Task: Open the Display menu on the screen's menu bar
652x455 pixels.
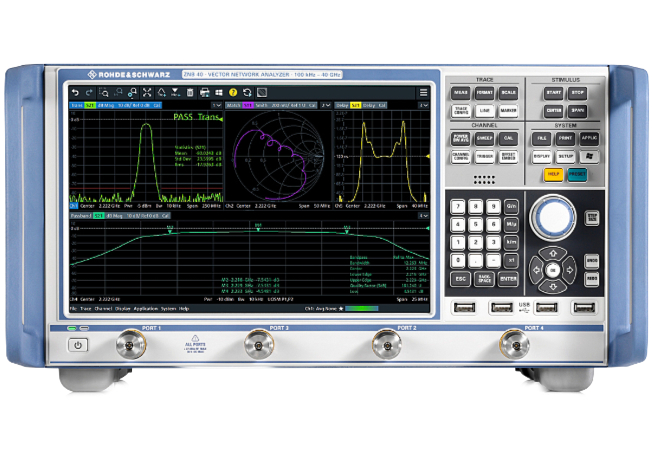Action: click(123, 309)
